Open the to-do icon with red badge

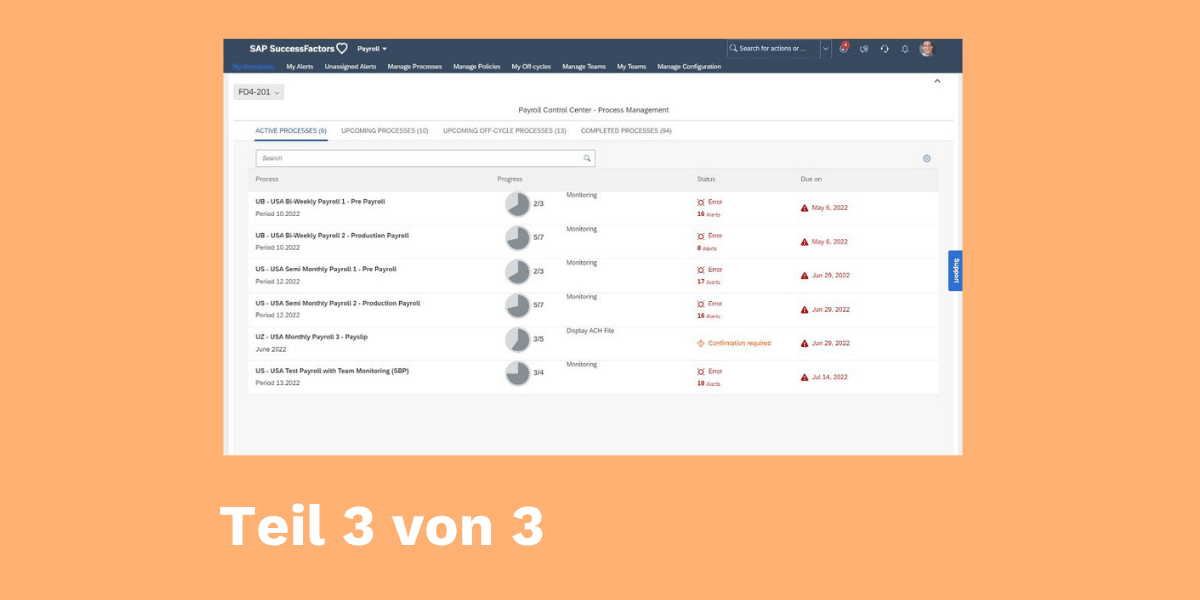844,48
